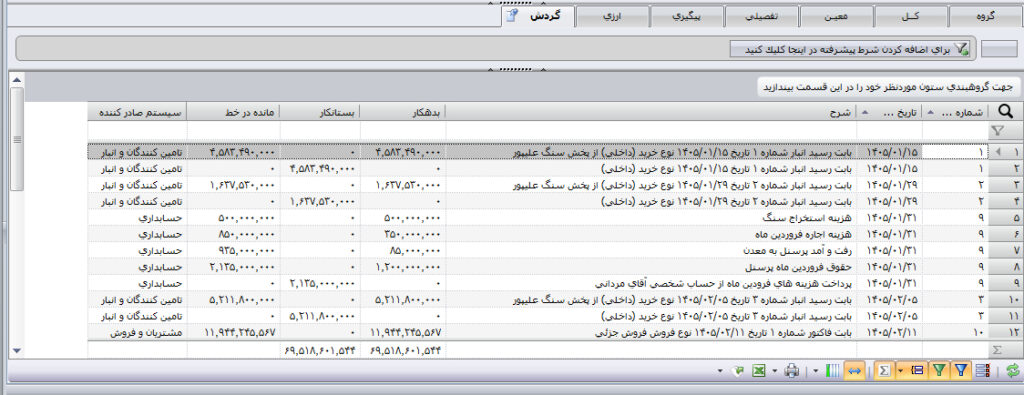
Task: Click the سیستم صادر کننده column header
Action: [x=138, y=112]
